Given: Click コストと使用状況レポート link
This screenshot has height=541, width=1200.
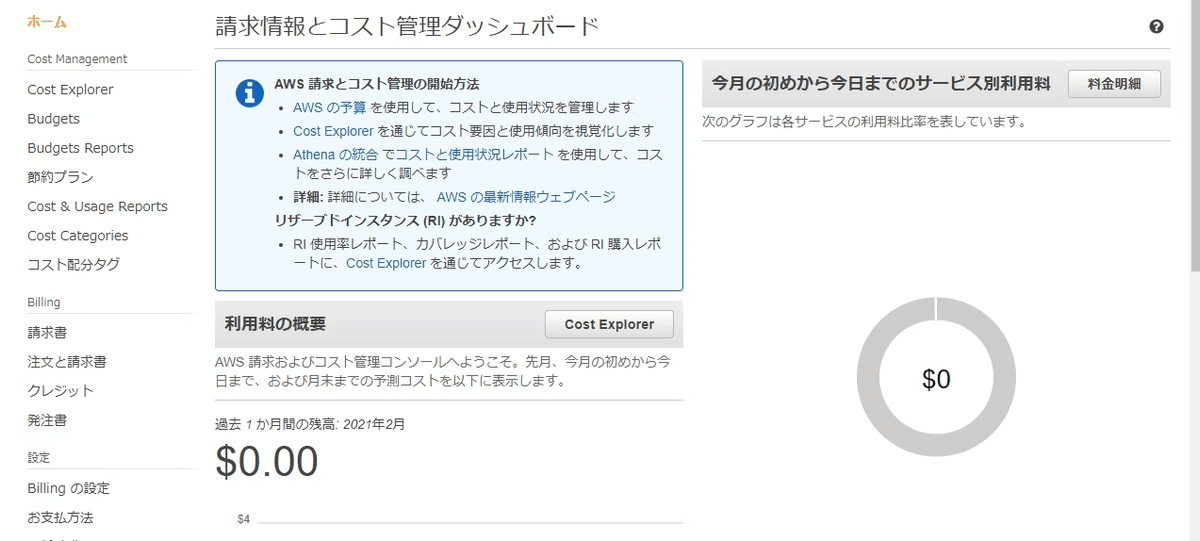Looking at the screenshot, I should 474,155.
